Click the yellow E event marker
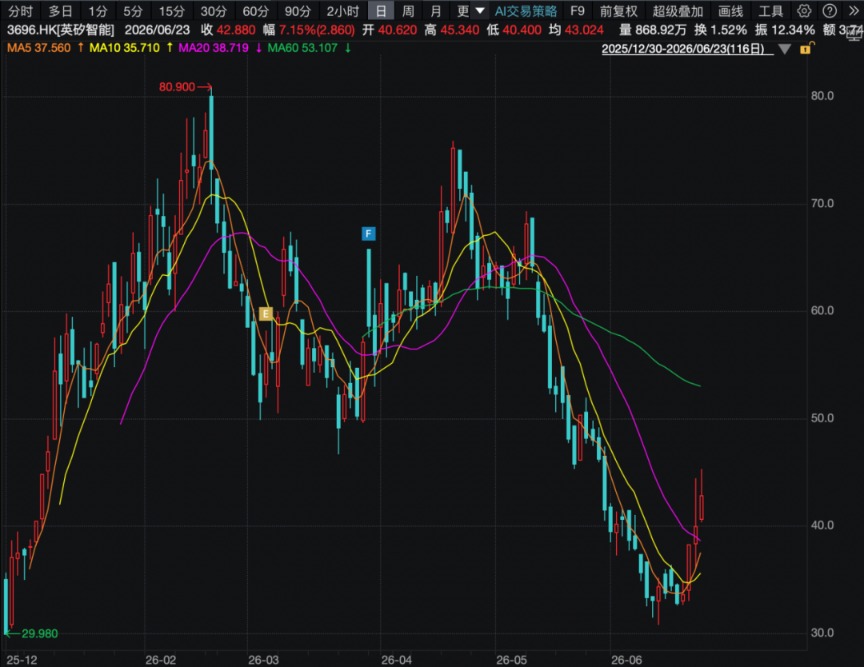Image resolution: width=864 pixels, height=667 pixels. click(266, 314)
